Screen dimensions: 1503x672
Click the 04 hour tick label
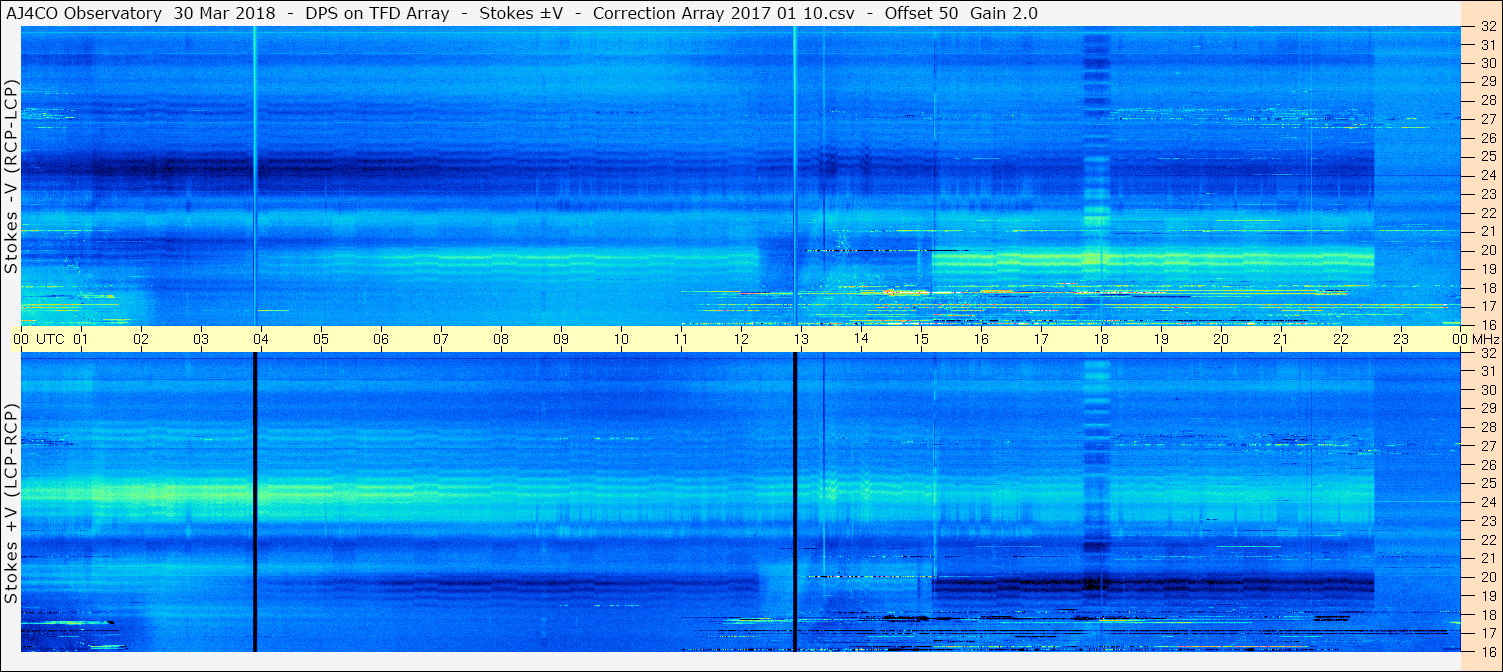pos(261,339)
